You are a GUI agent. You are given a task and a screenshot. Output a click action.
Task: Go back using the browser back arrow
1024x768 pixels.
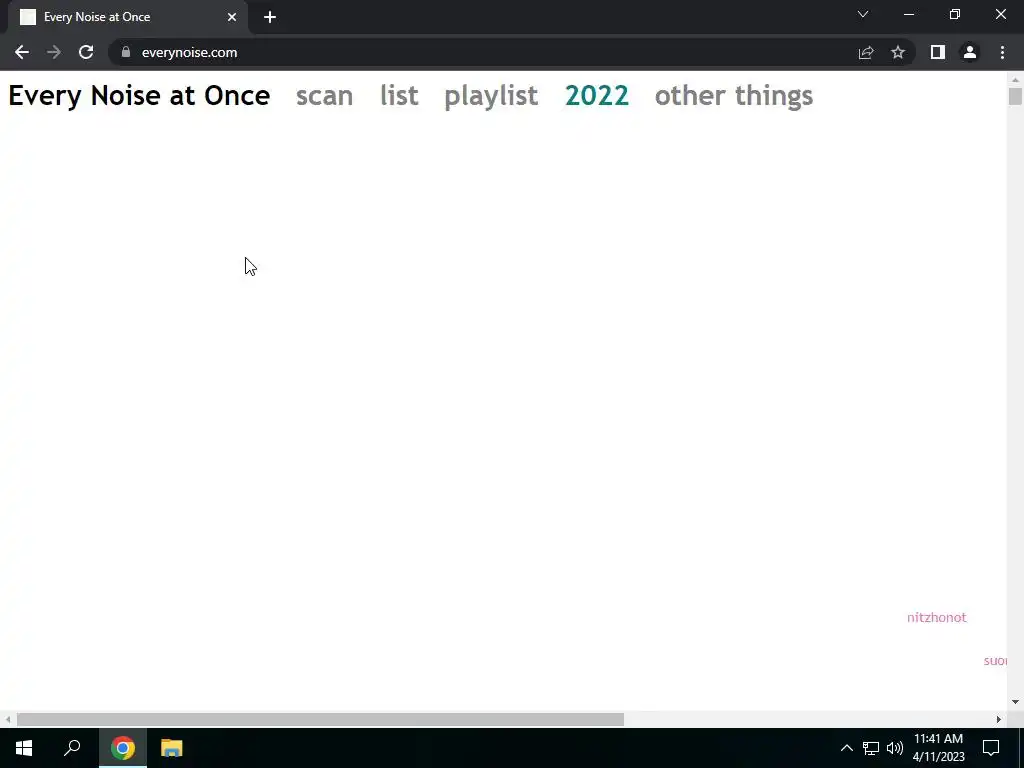coord(22,52)
